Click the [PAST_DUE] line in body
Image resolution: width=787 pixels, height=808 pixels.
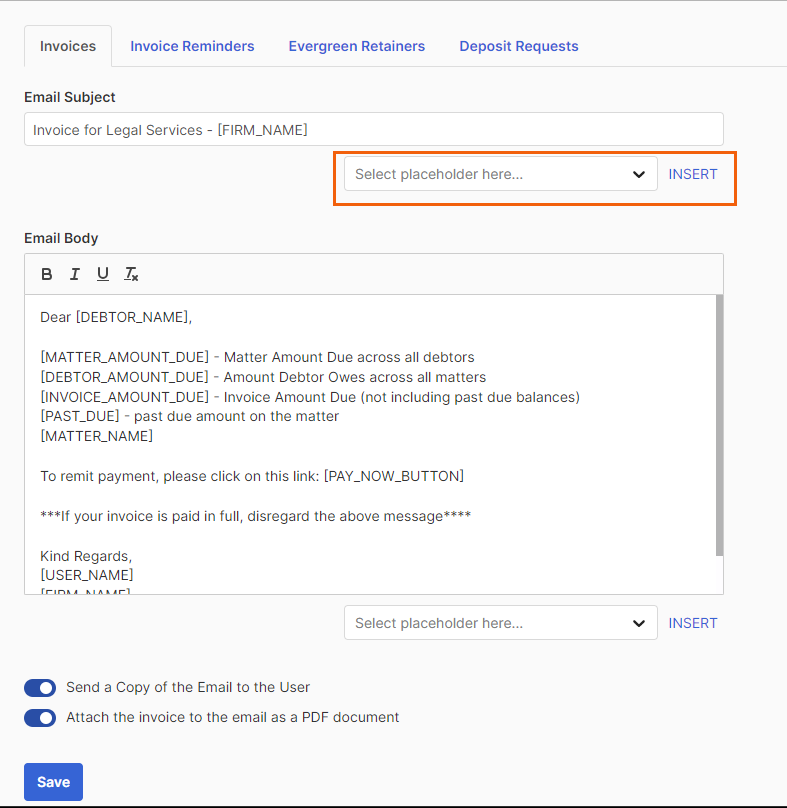click(x=190, y=416)
